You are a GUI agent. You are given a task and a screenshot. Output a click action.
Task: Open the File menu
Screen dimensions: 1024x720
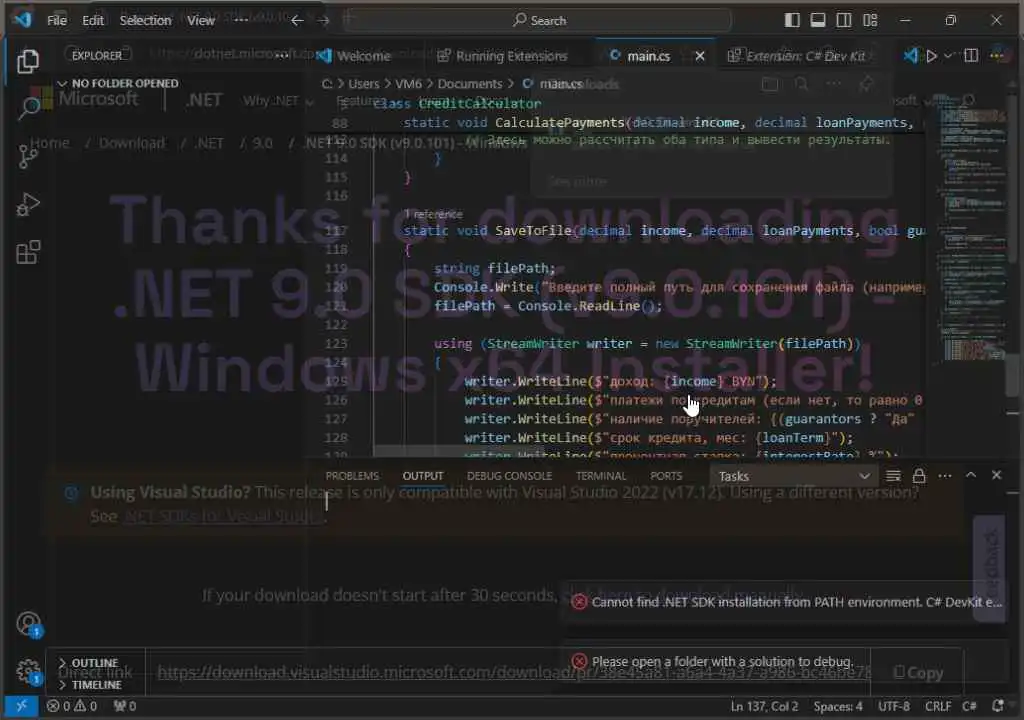point(57,21)
